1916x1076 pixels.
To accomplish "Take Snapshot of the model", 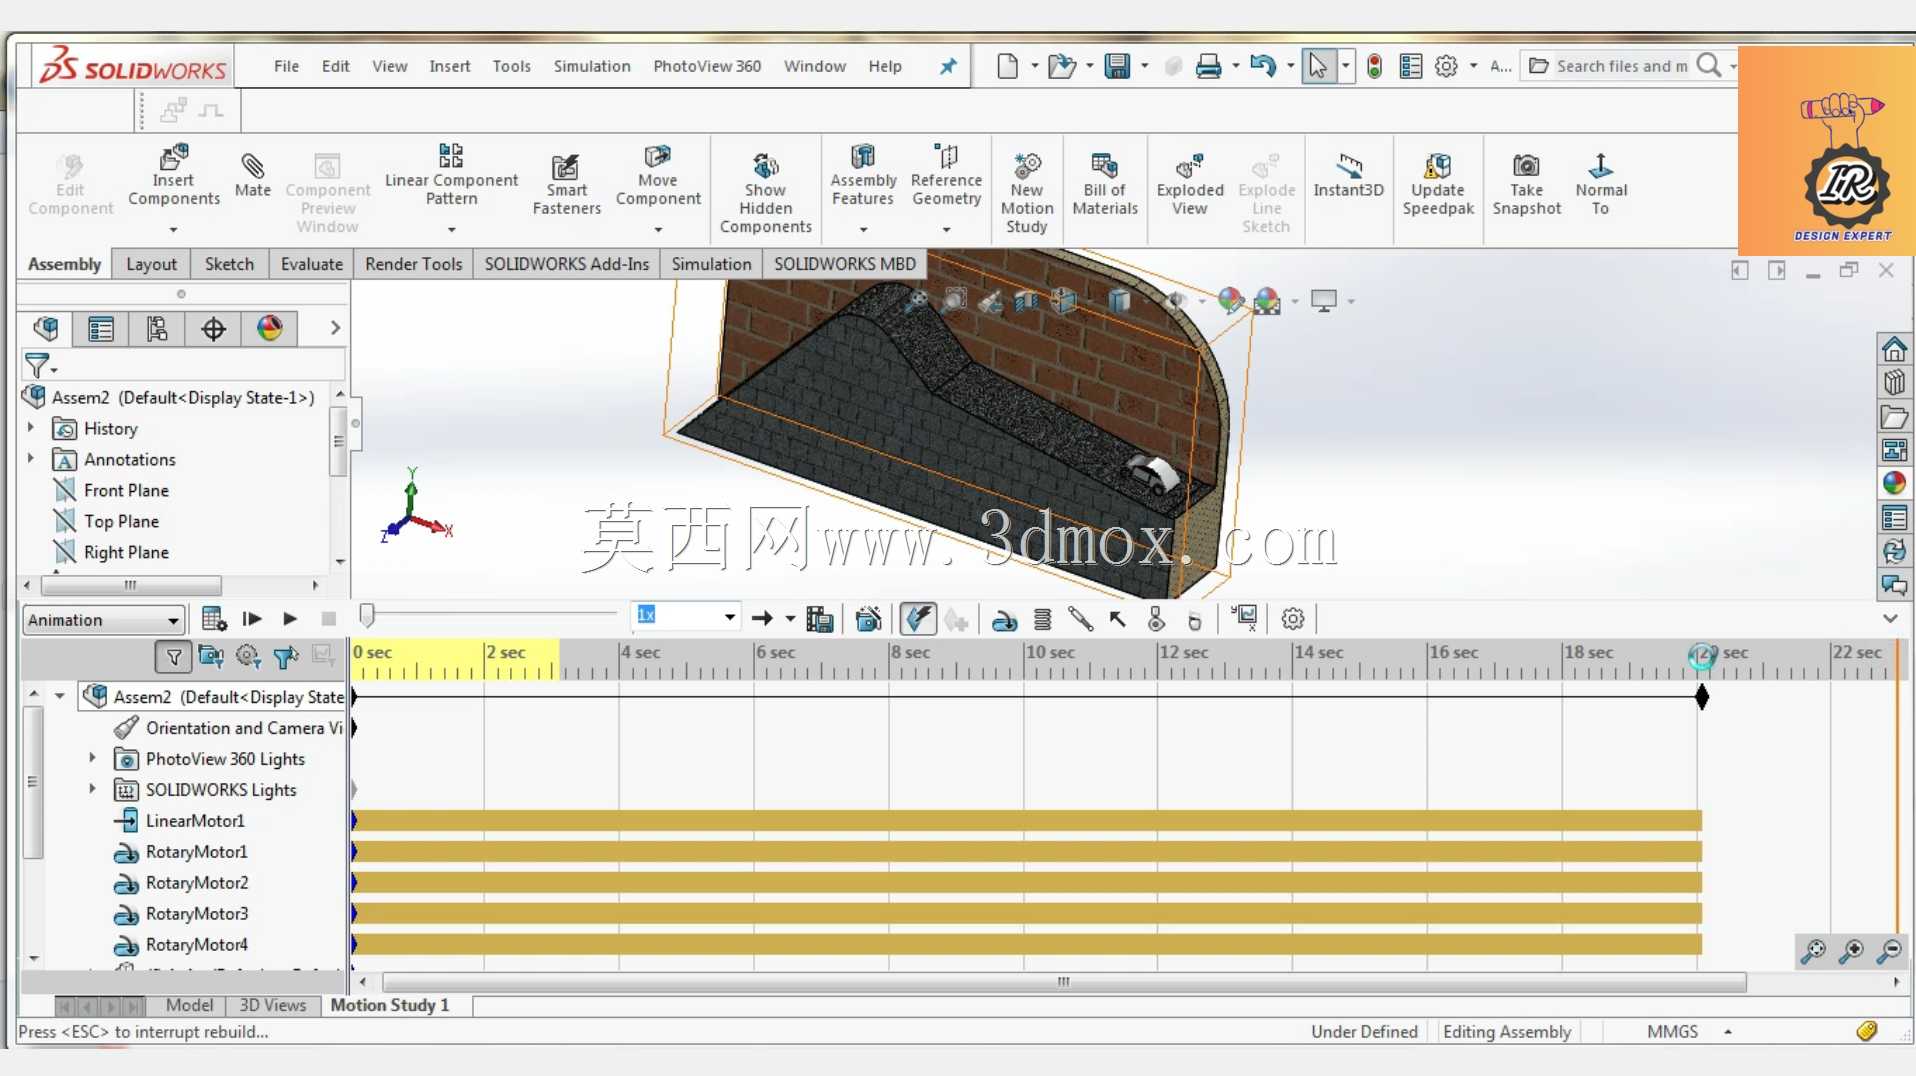I will (1526, 185).
